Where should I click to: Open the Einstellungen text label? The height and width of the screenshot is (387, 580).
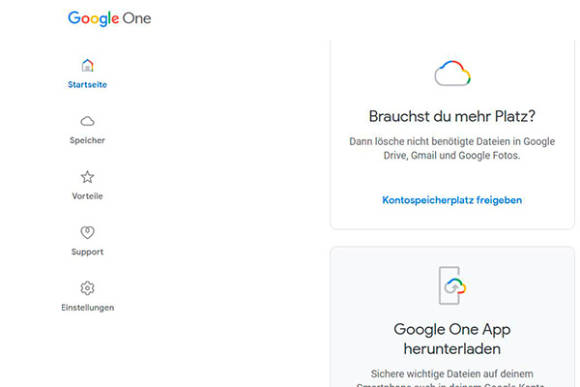87,307
